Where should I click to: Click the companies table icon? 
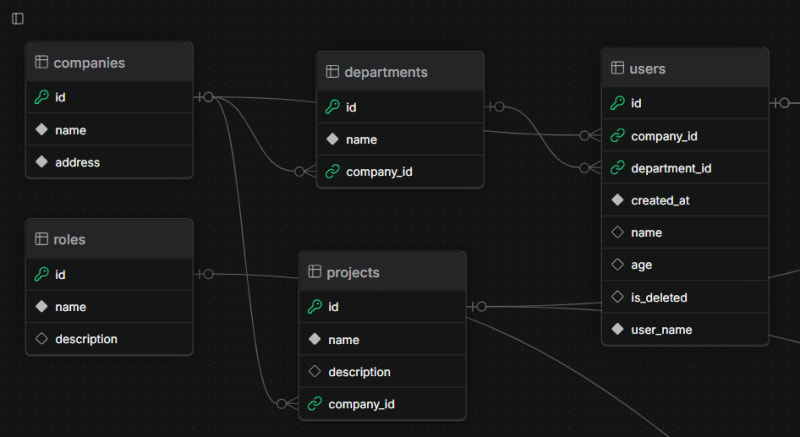tap(42, 62)
